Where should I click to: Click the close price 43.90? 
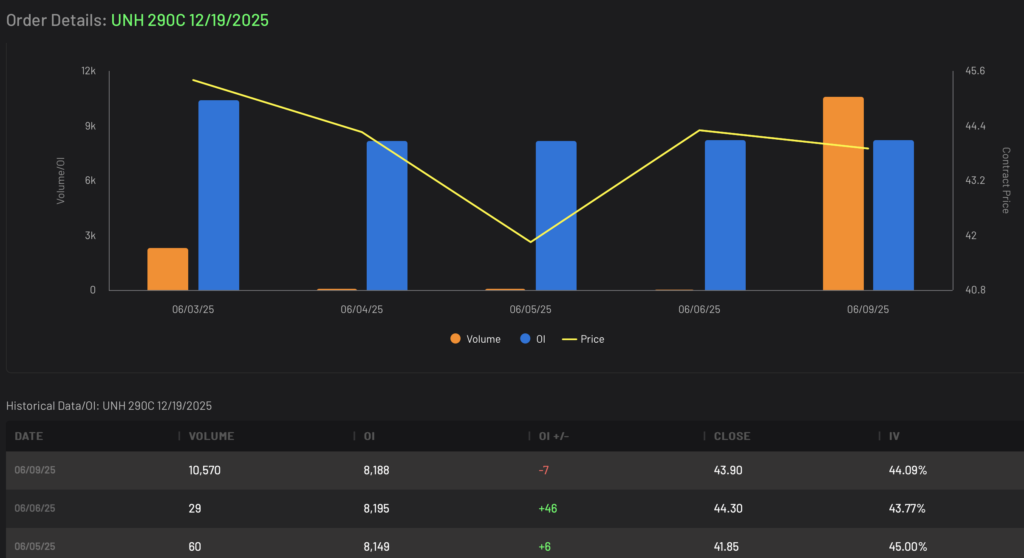pyautogui.click(x=728, y=470)
